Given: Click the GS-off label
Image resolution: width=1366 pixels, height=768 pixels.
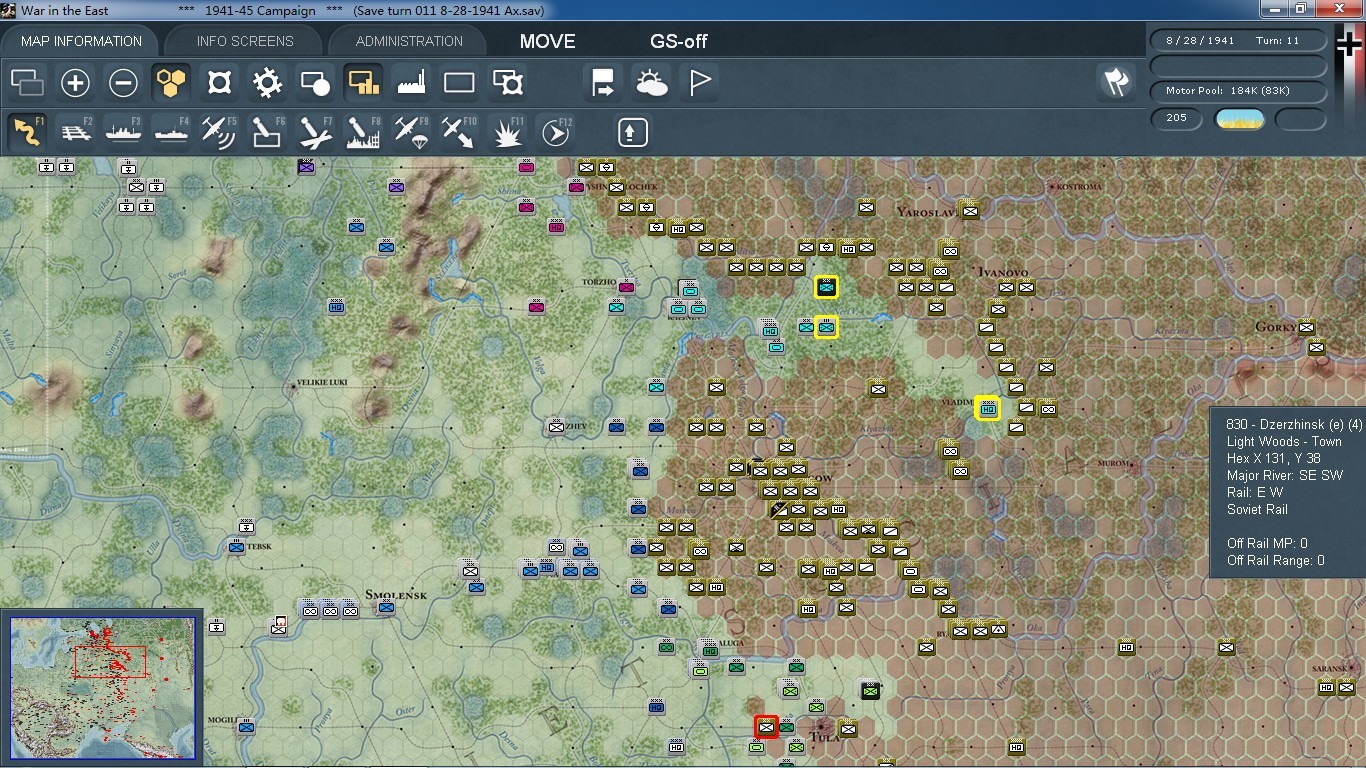Looking at the screenshot, I should click(679, 41).
